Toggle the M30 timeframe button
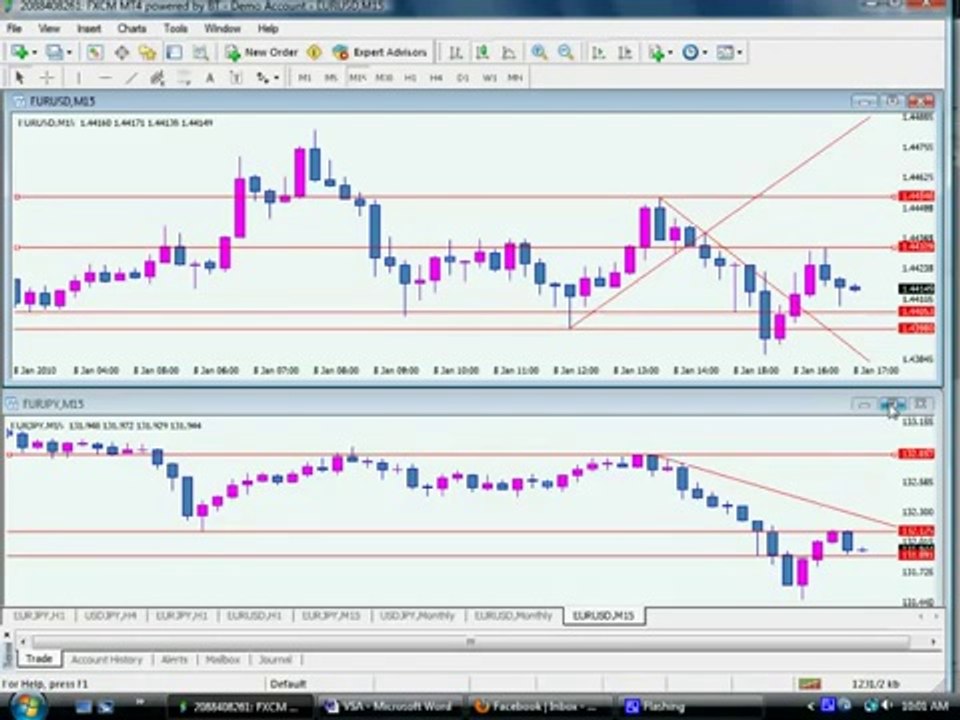Viewport: 960px width, 720px height. (384, 78)
